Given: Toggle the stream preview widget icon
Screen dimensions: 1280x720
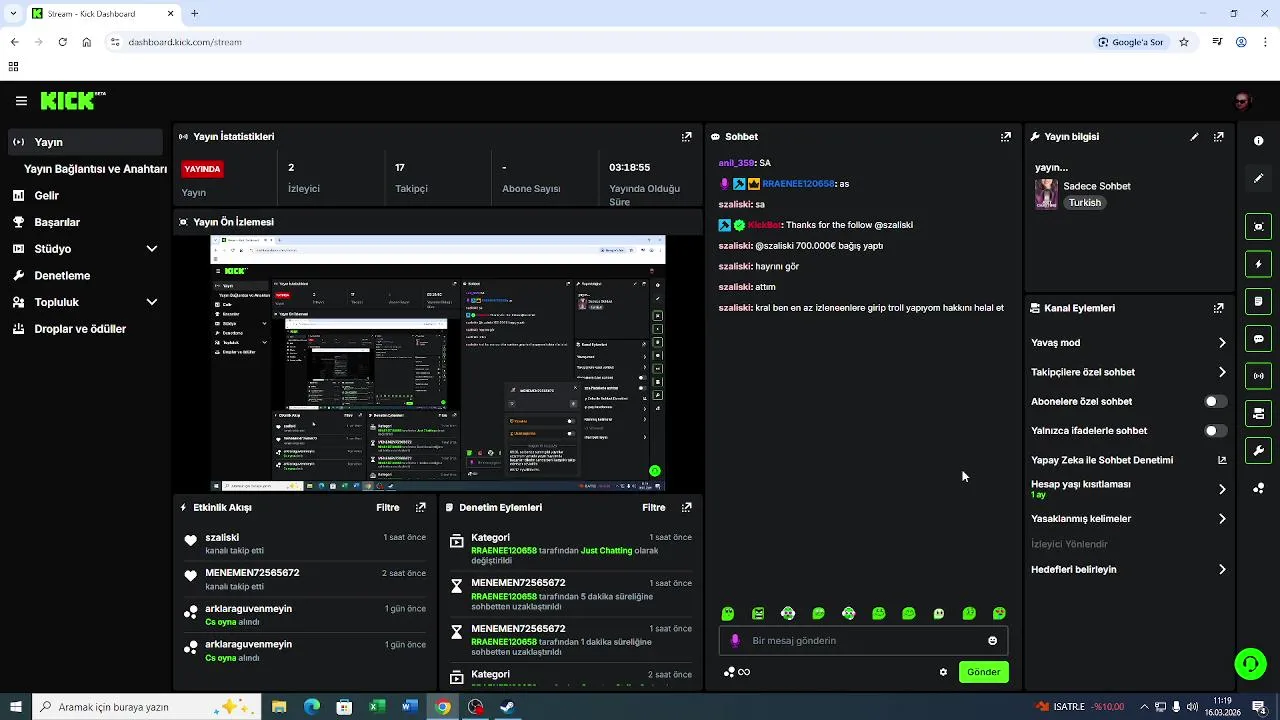Looking at the screenshot, I should click(x=1258, y=227).
